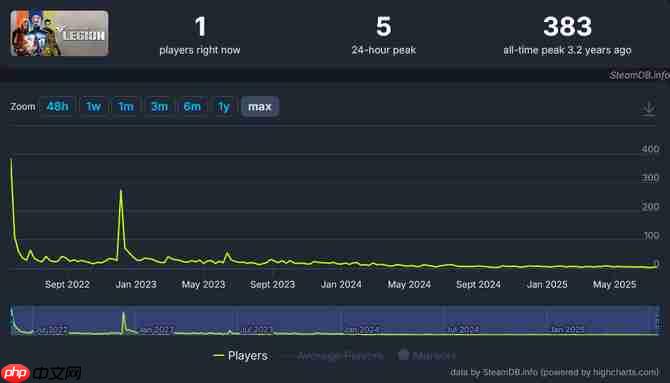Click the navigator's left range handle

(11, 320)
